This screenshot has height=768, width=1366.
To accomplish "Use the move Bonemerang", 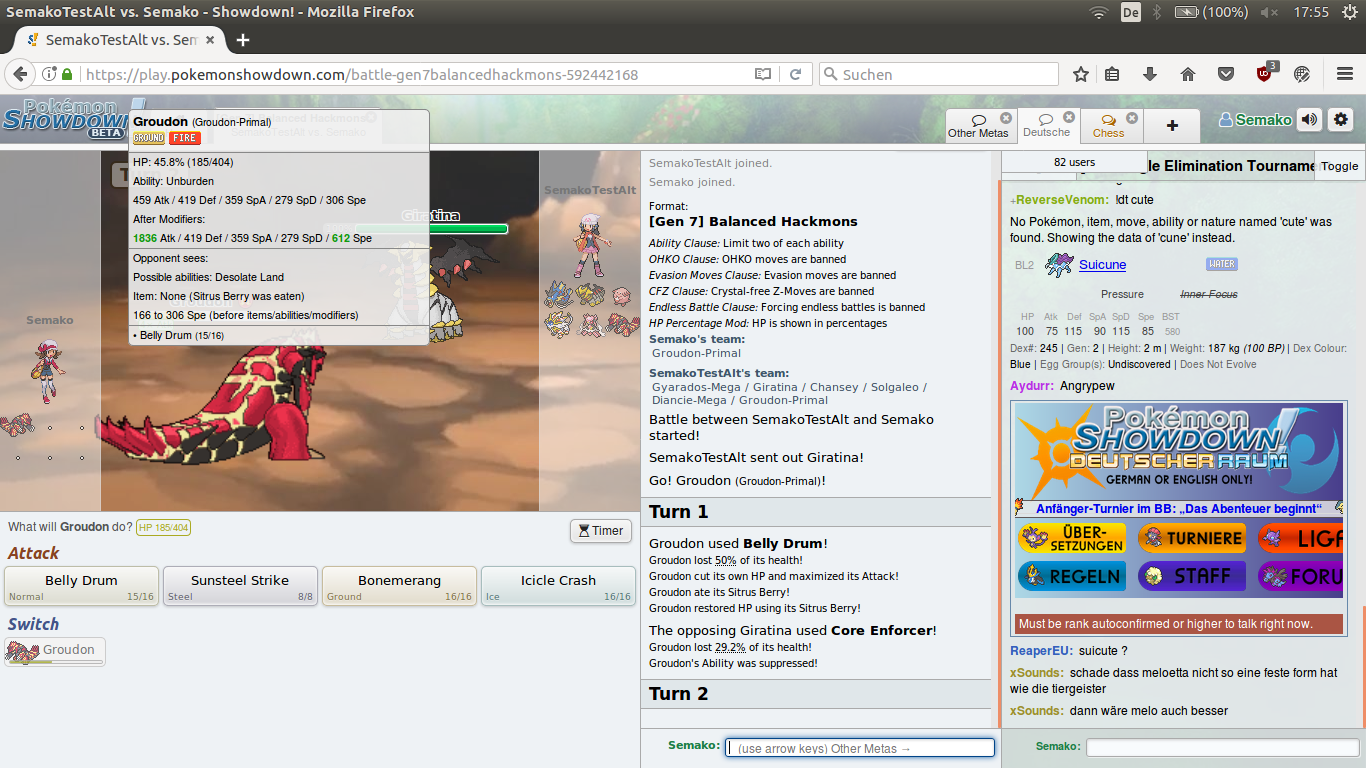I will 399,586.
